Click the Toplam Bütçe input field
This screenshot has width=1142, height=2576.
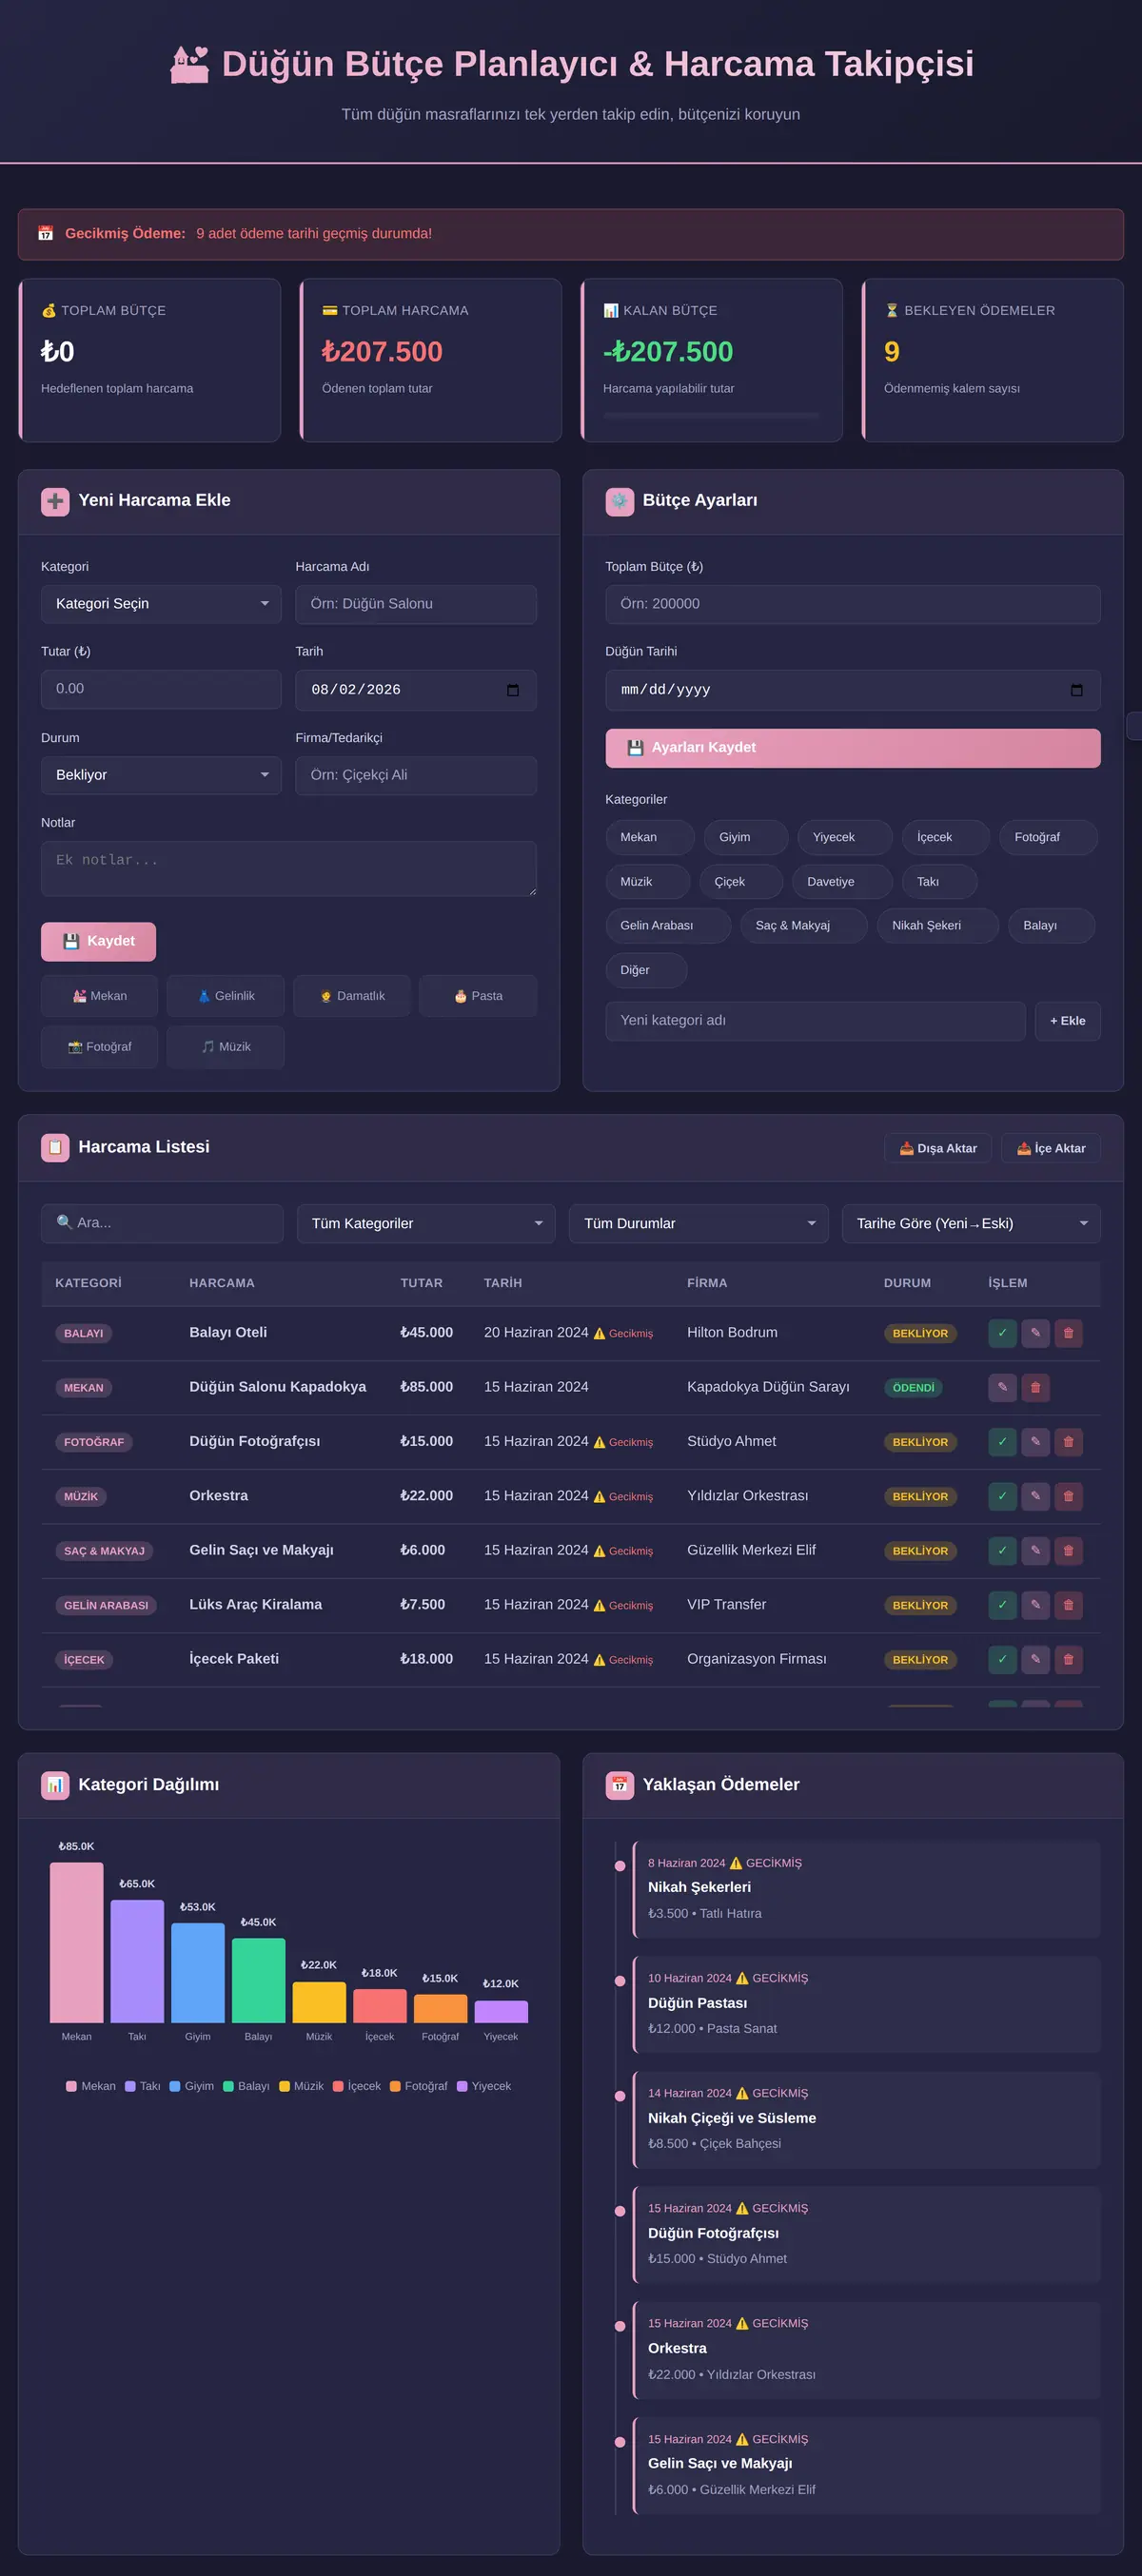pyautogui.click(x=853, y=604)
